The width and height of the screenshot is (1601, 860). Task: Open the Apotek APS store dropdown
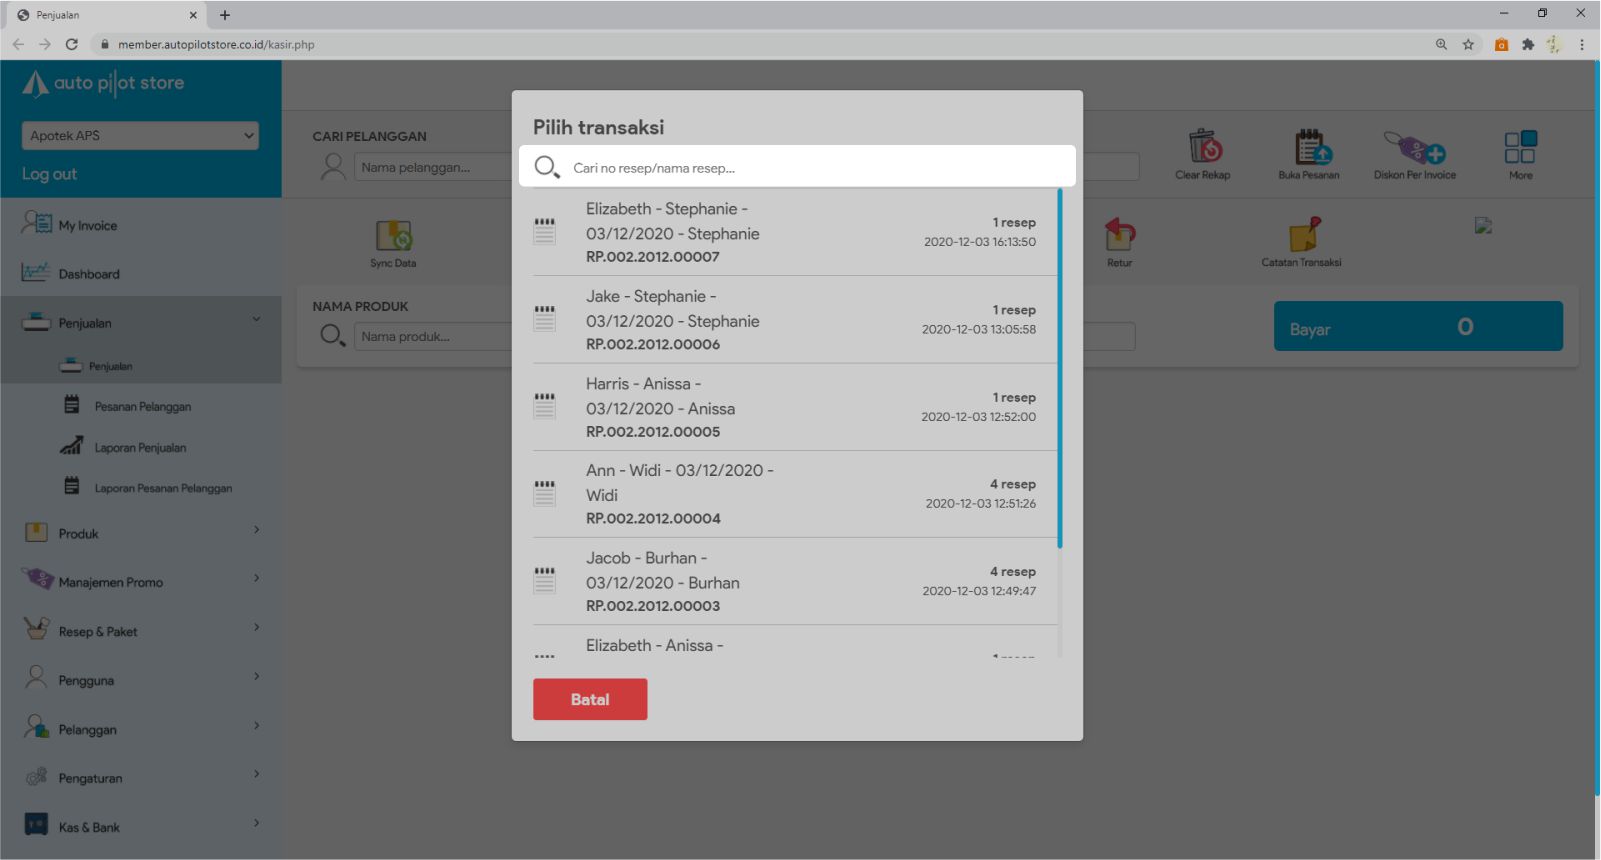[140, 136]
